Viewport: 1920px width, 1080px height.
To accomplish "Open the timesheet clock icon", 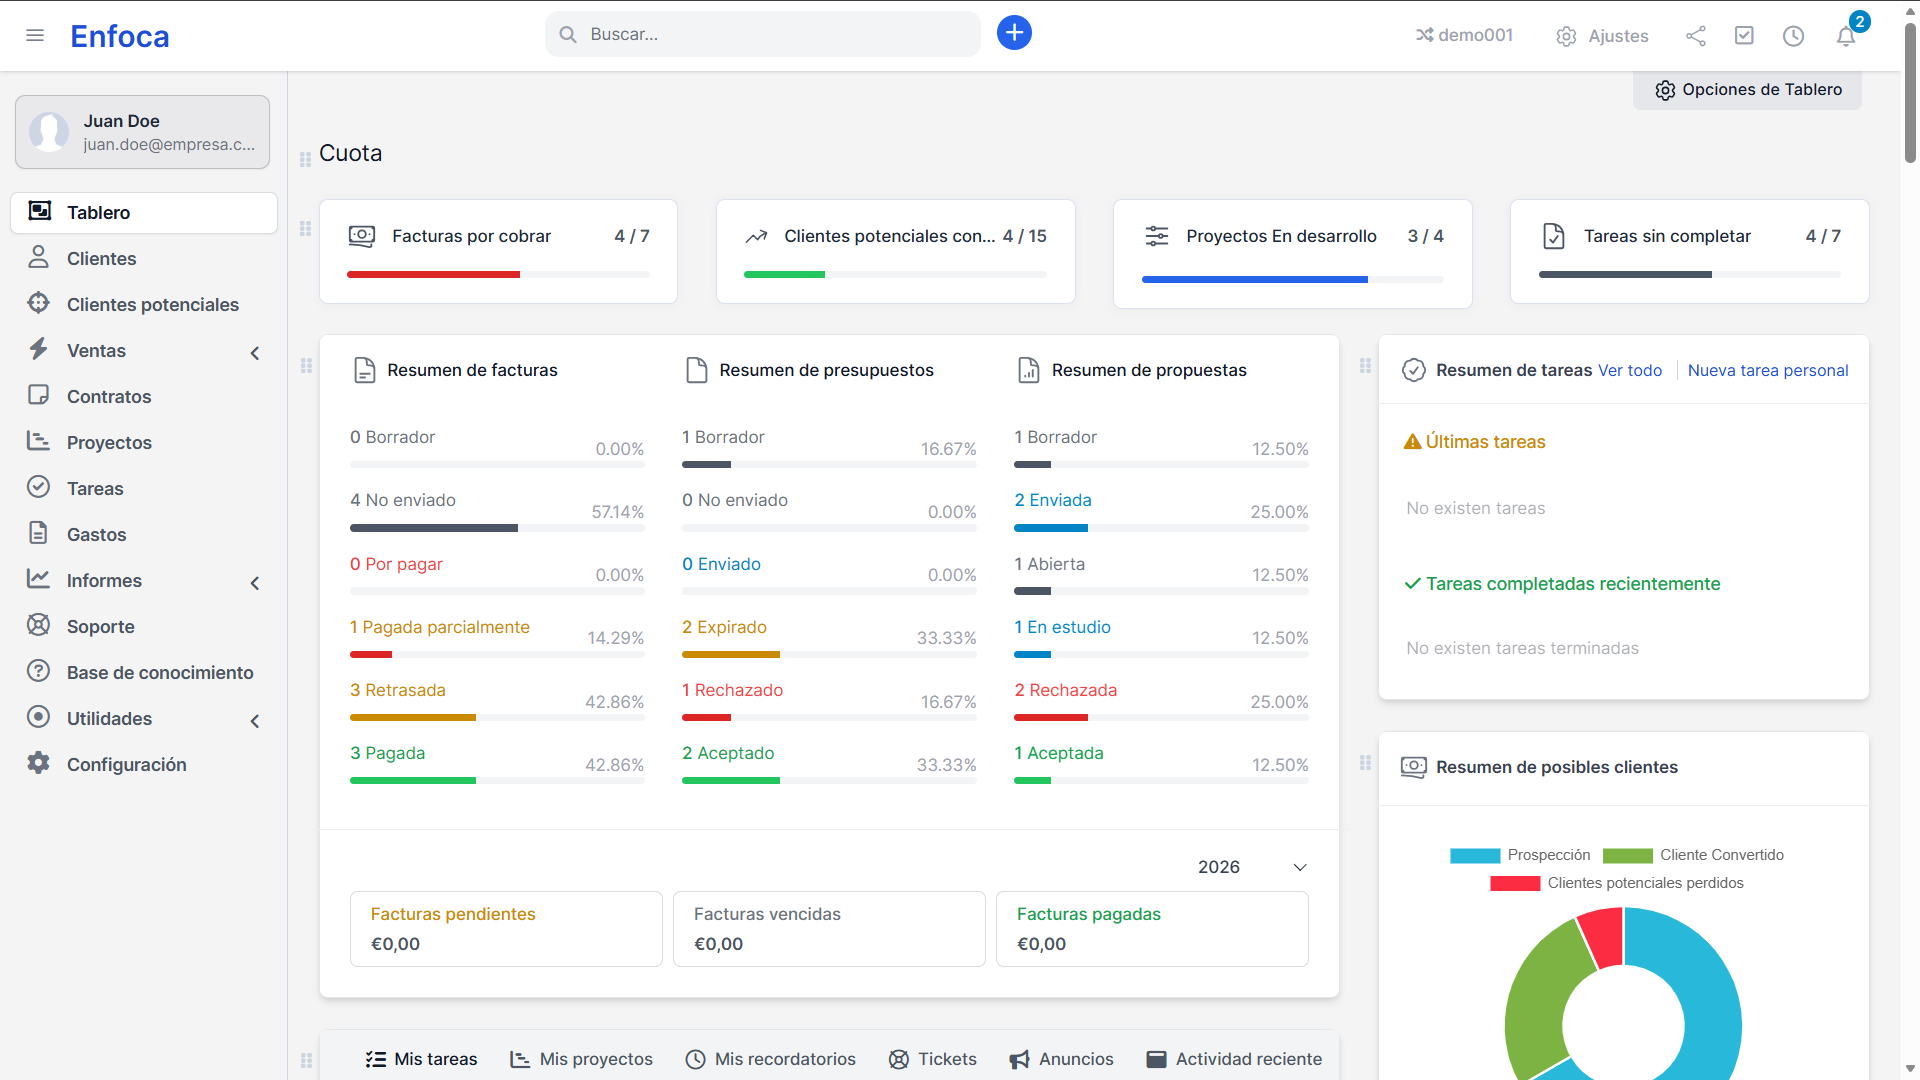I will tap(1793, 36).
